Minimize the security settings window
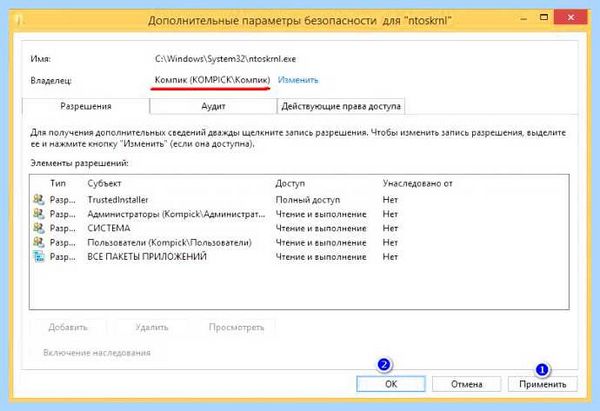The image size is (600, 411). pyautogui.click(x=524, y=18)
